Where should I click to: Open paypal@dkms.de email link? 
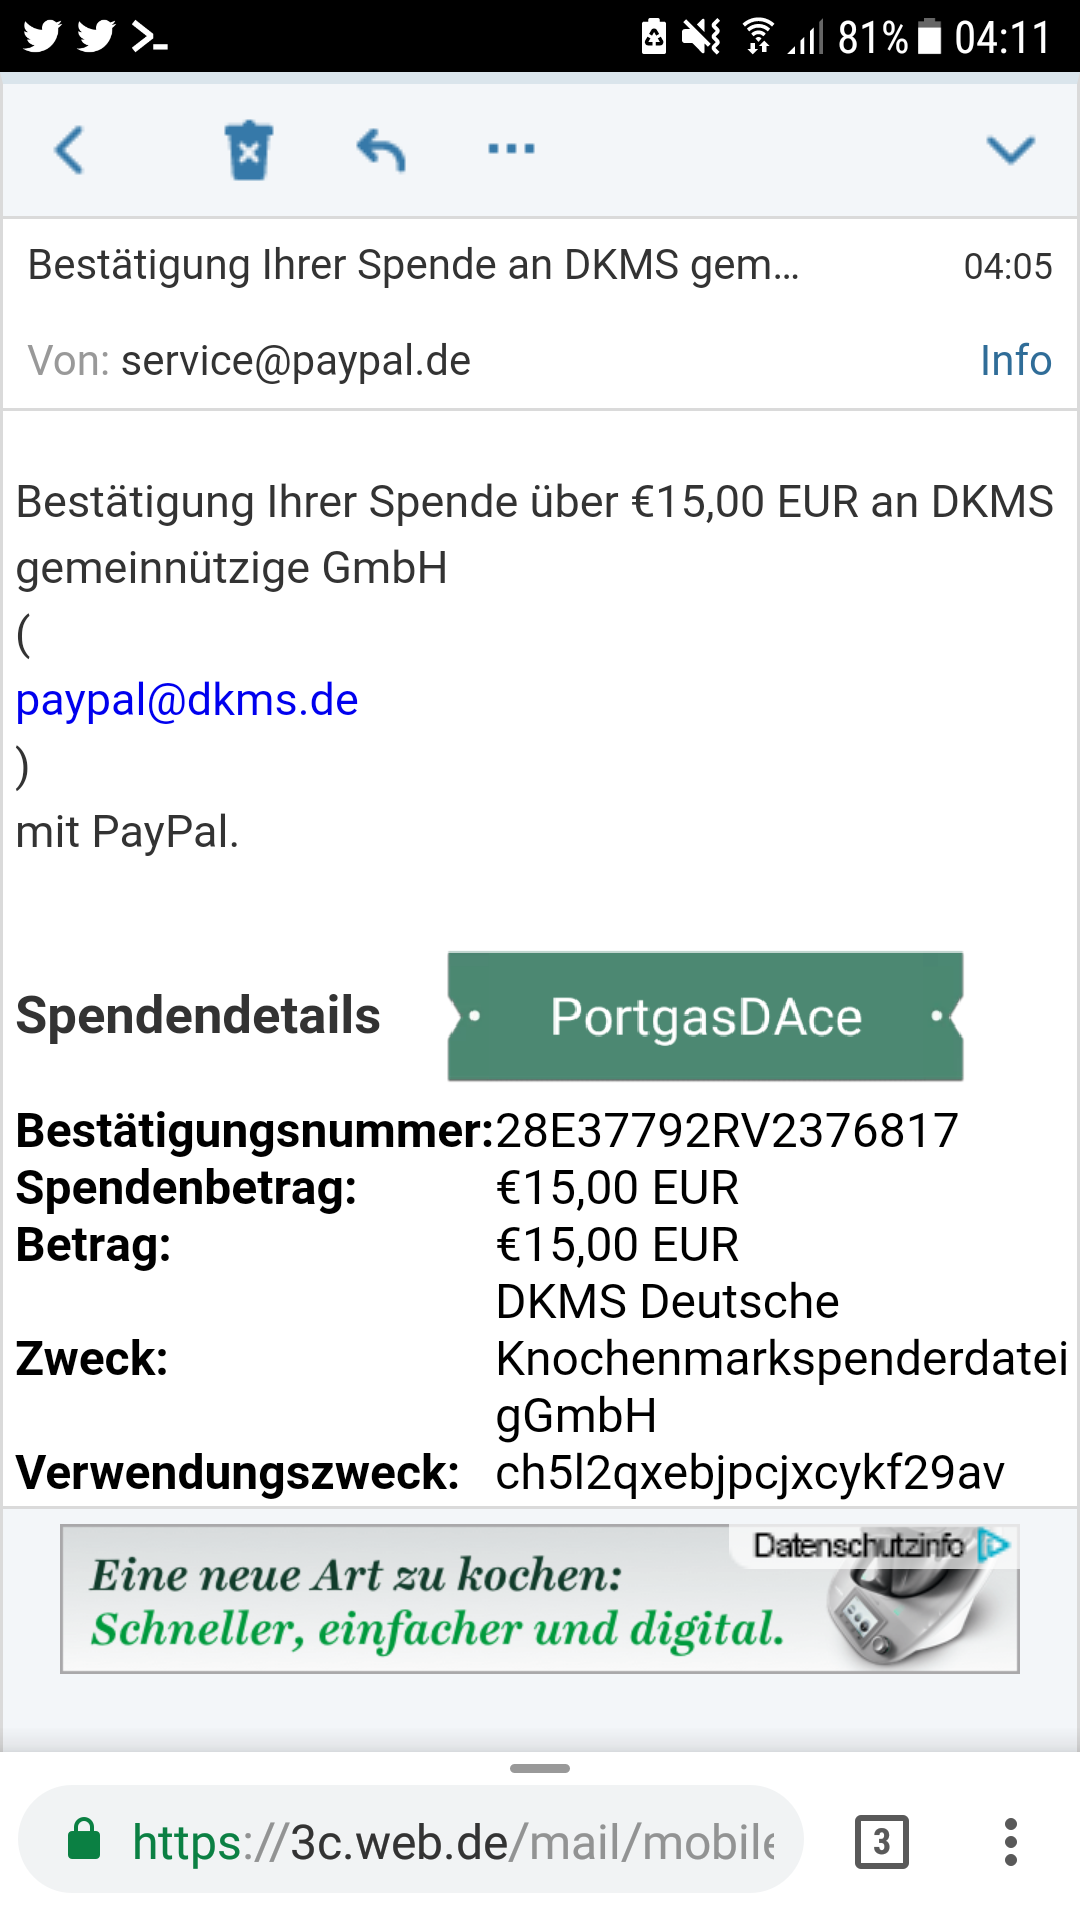[x=187, y=700]
